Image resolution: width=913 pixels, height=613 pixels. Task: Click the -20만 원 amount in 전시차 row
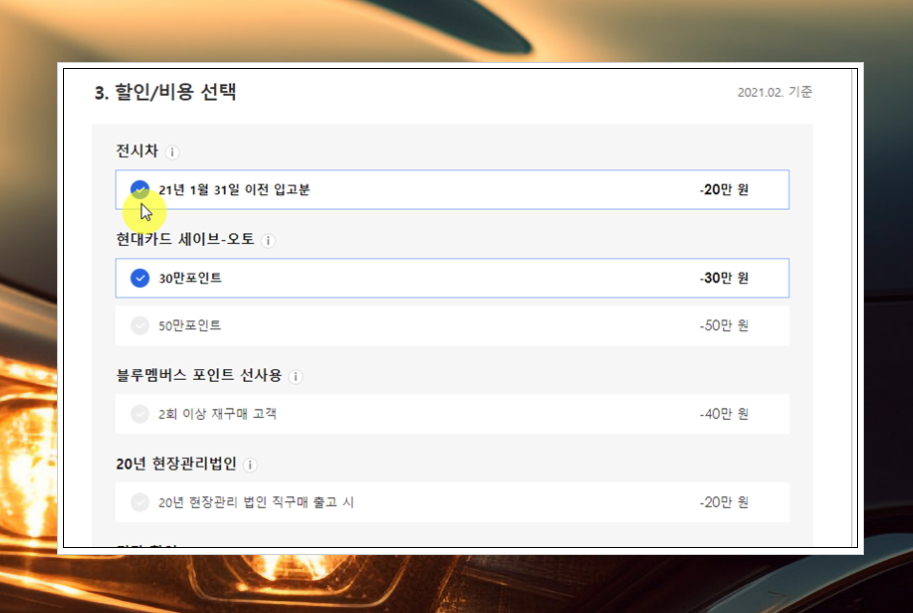(724, 190)
